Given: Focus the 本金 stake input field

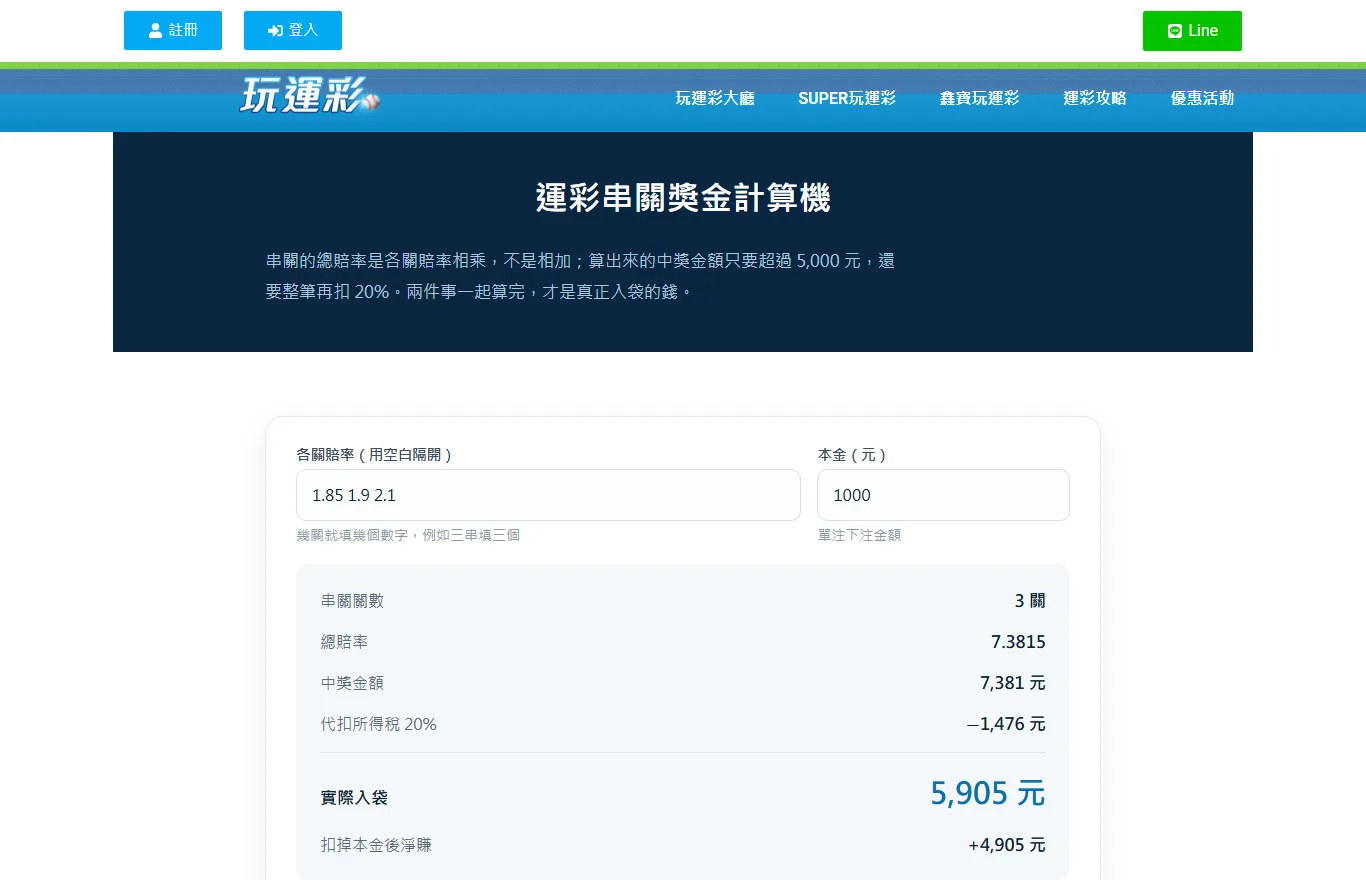Looking at the screenshot, I should coord(943,495).
